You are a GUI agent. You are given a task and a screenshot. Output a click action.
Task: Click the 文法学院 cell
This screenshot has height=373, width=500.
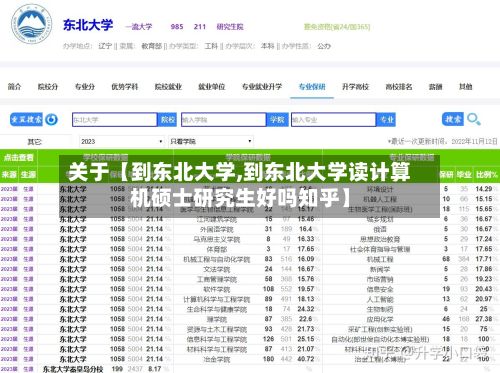[x=217, y=269]
